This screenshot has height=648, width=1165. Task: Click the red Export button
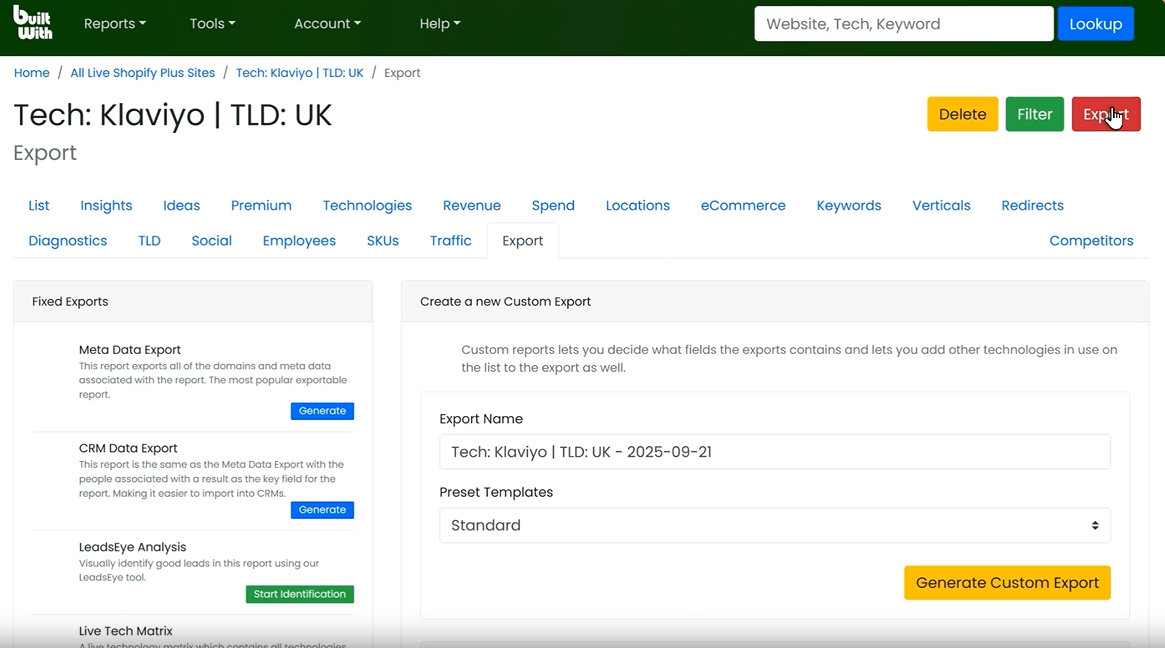click(x=1106, y=114)
